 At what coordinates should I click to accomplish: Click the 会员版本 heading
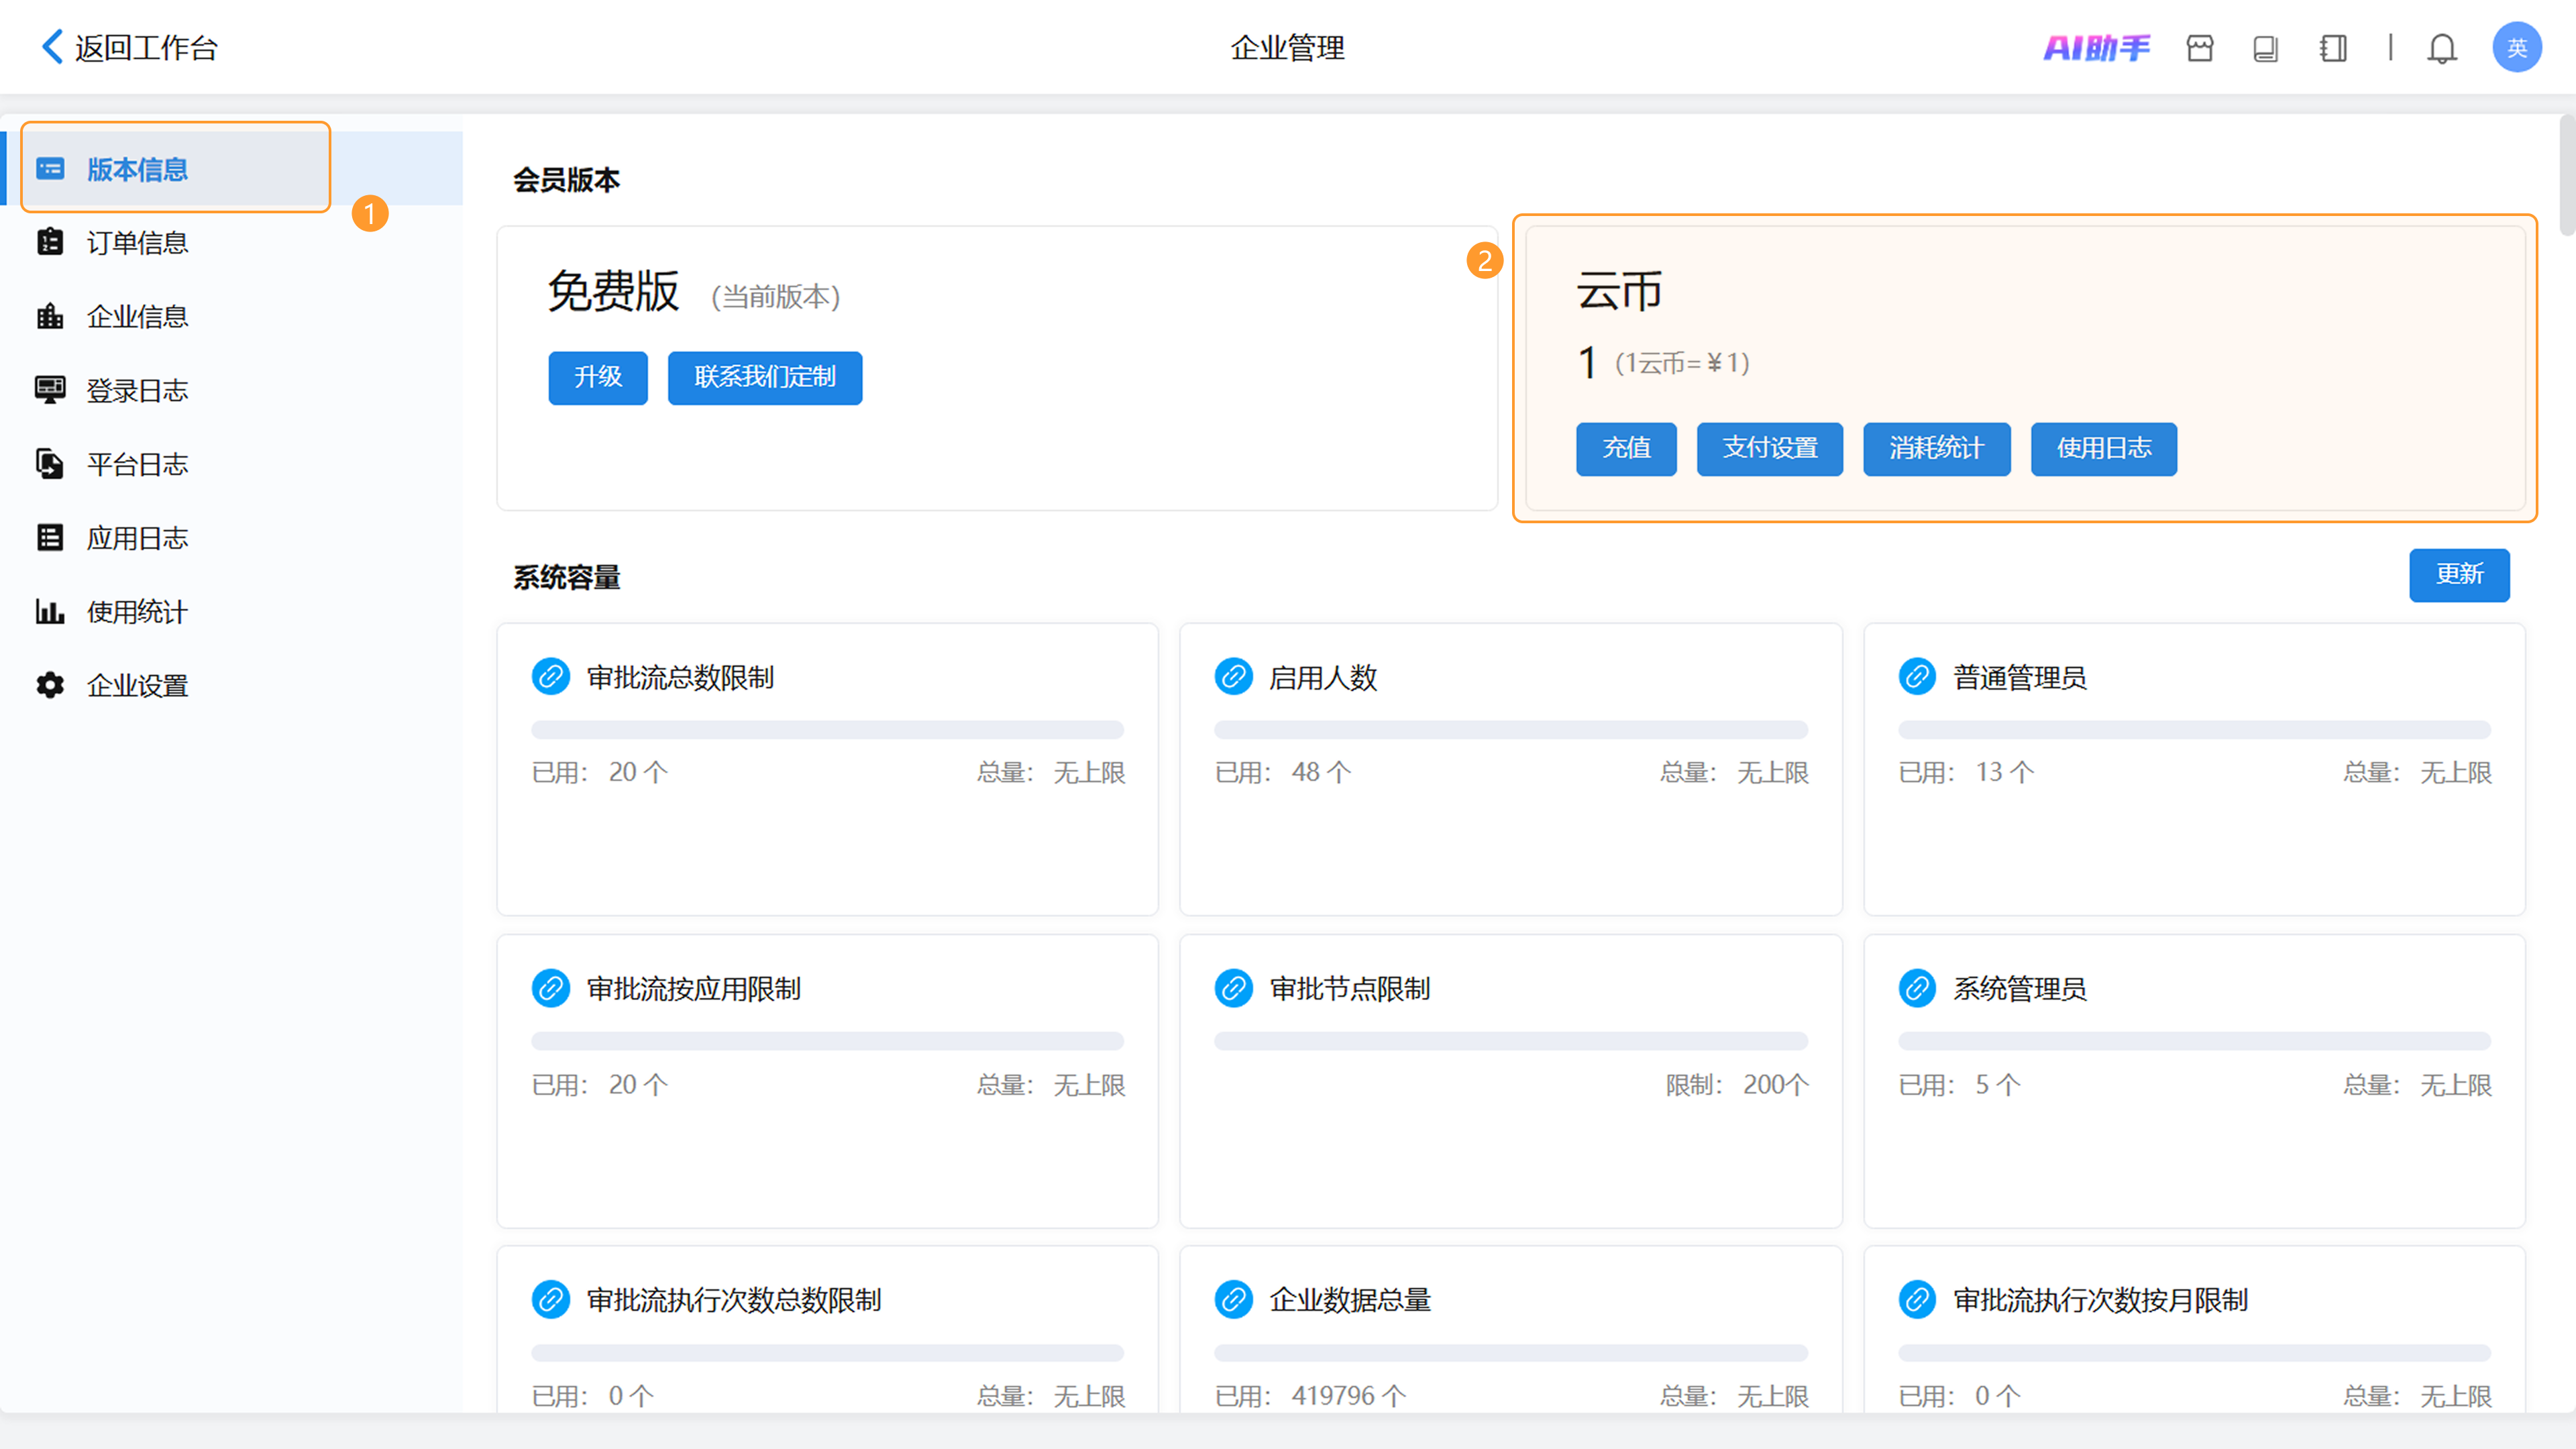567,180
